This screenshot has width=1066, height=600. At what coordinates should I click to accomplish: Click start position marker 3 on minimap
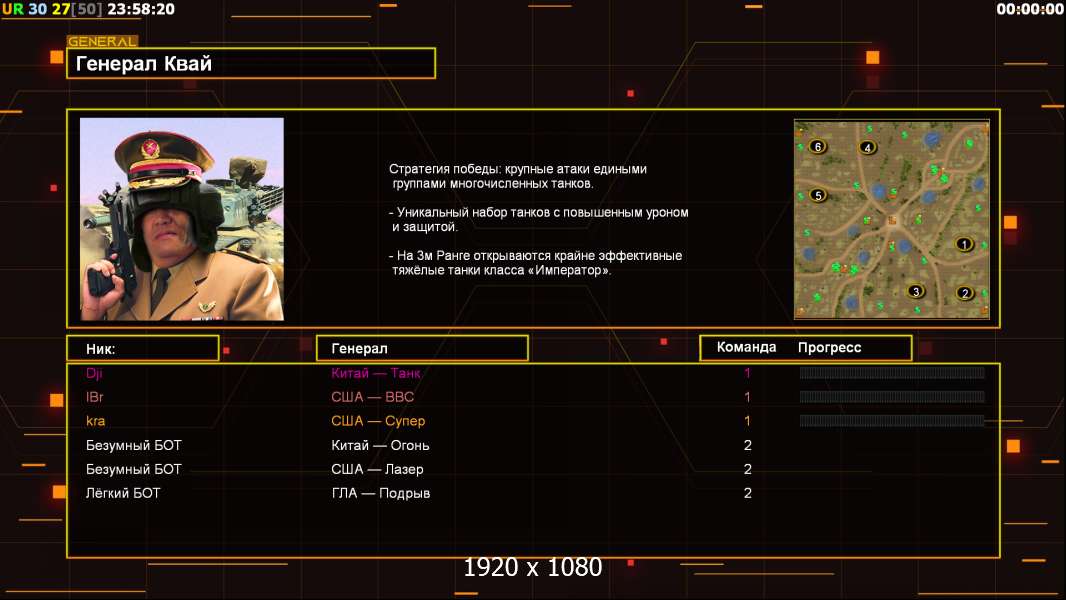tap(916, 292)
